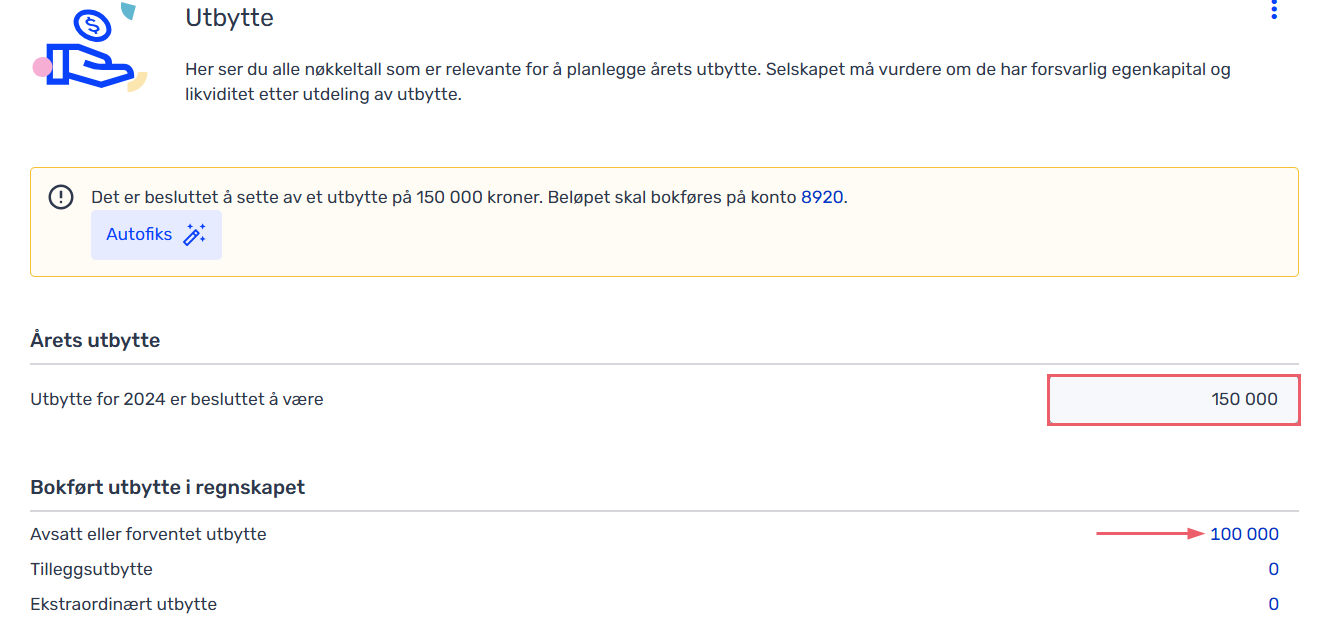Select the Årets utbytte section heading
Image resolution: width=1328 pixels, height=630 pixels.
pos(95,340)
